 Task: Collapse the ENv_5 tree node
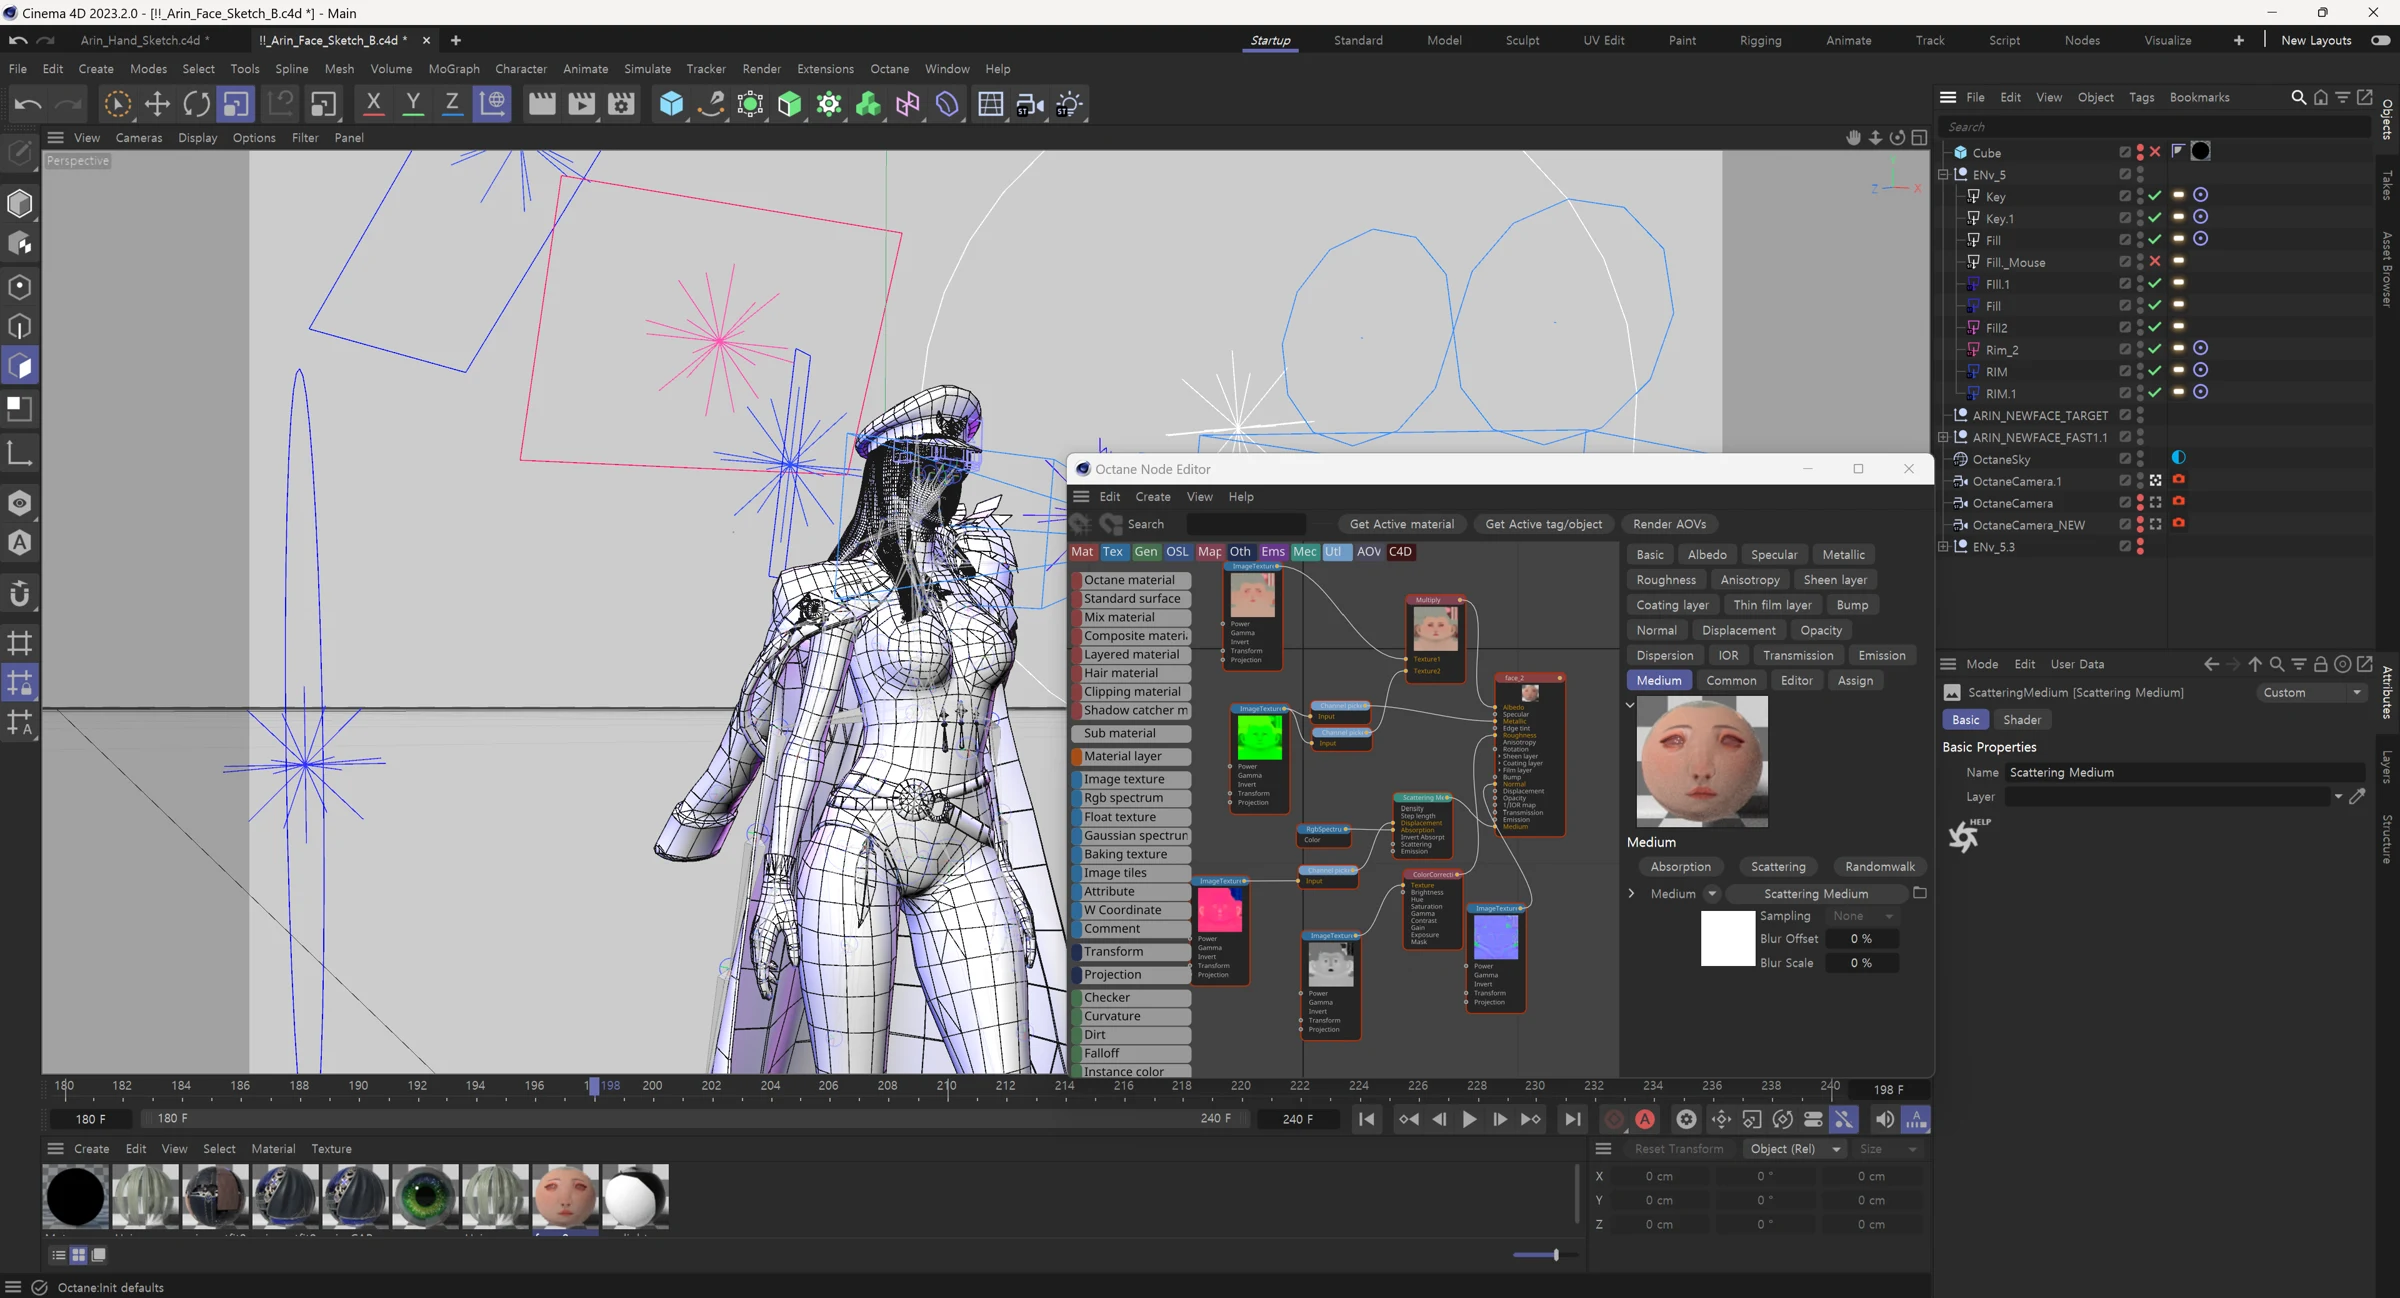click(x=1943, y=174)
